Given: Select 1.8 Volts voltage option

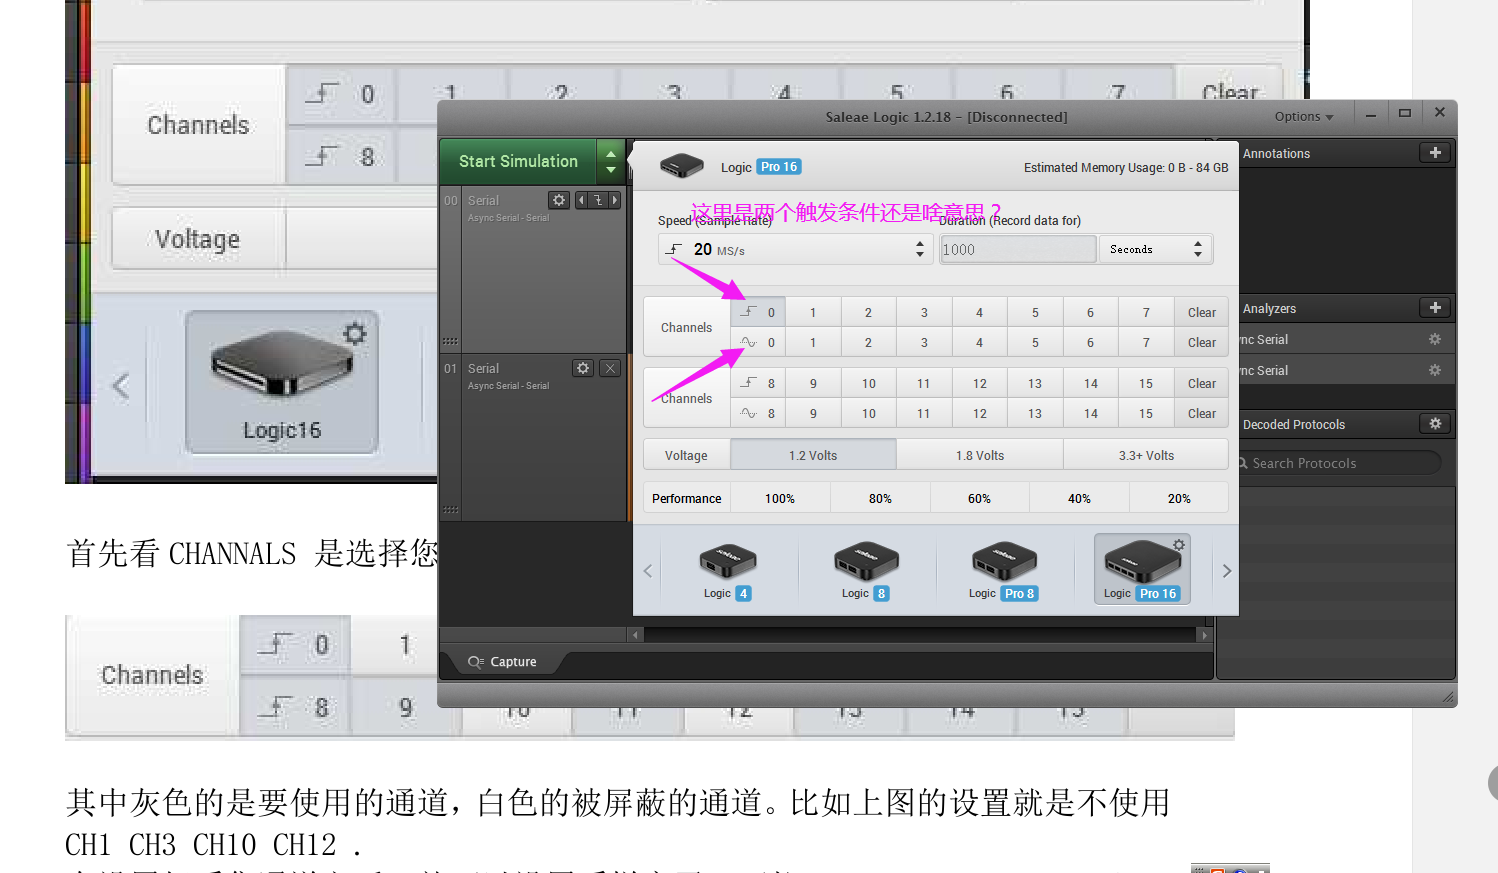Looking at the screenshot, I should 980,455.
